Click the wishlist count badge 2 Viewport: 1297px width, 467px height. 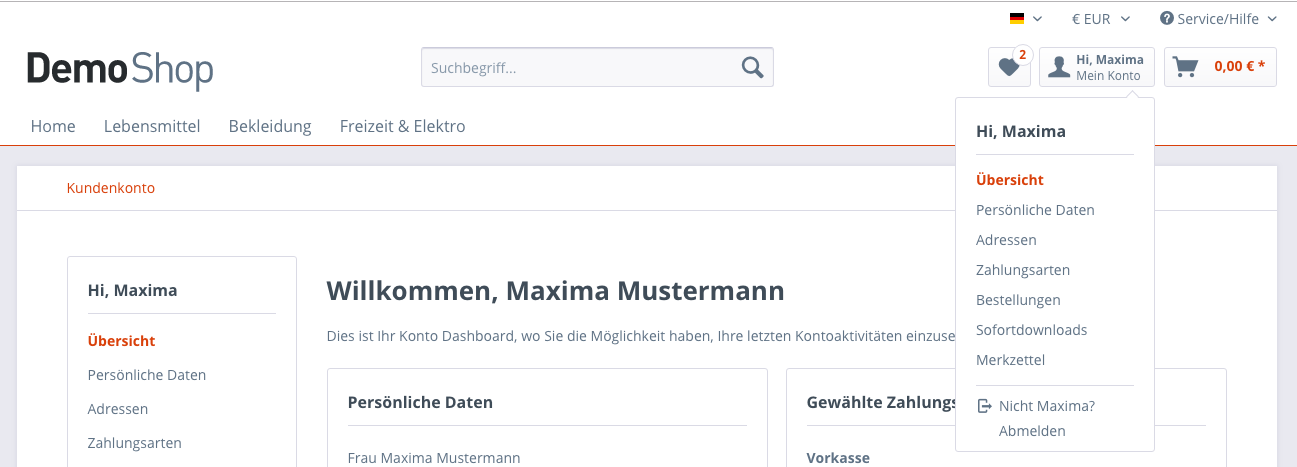[1022, 54]
